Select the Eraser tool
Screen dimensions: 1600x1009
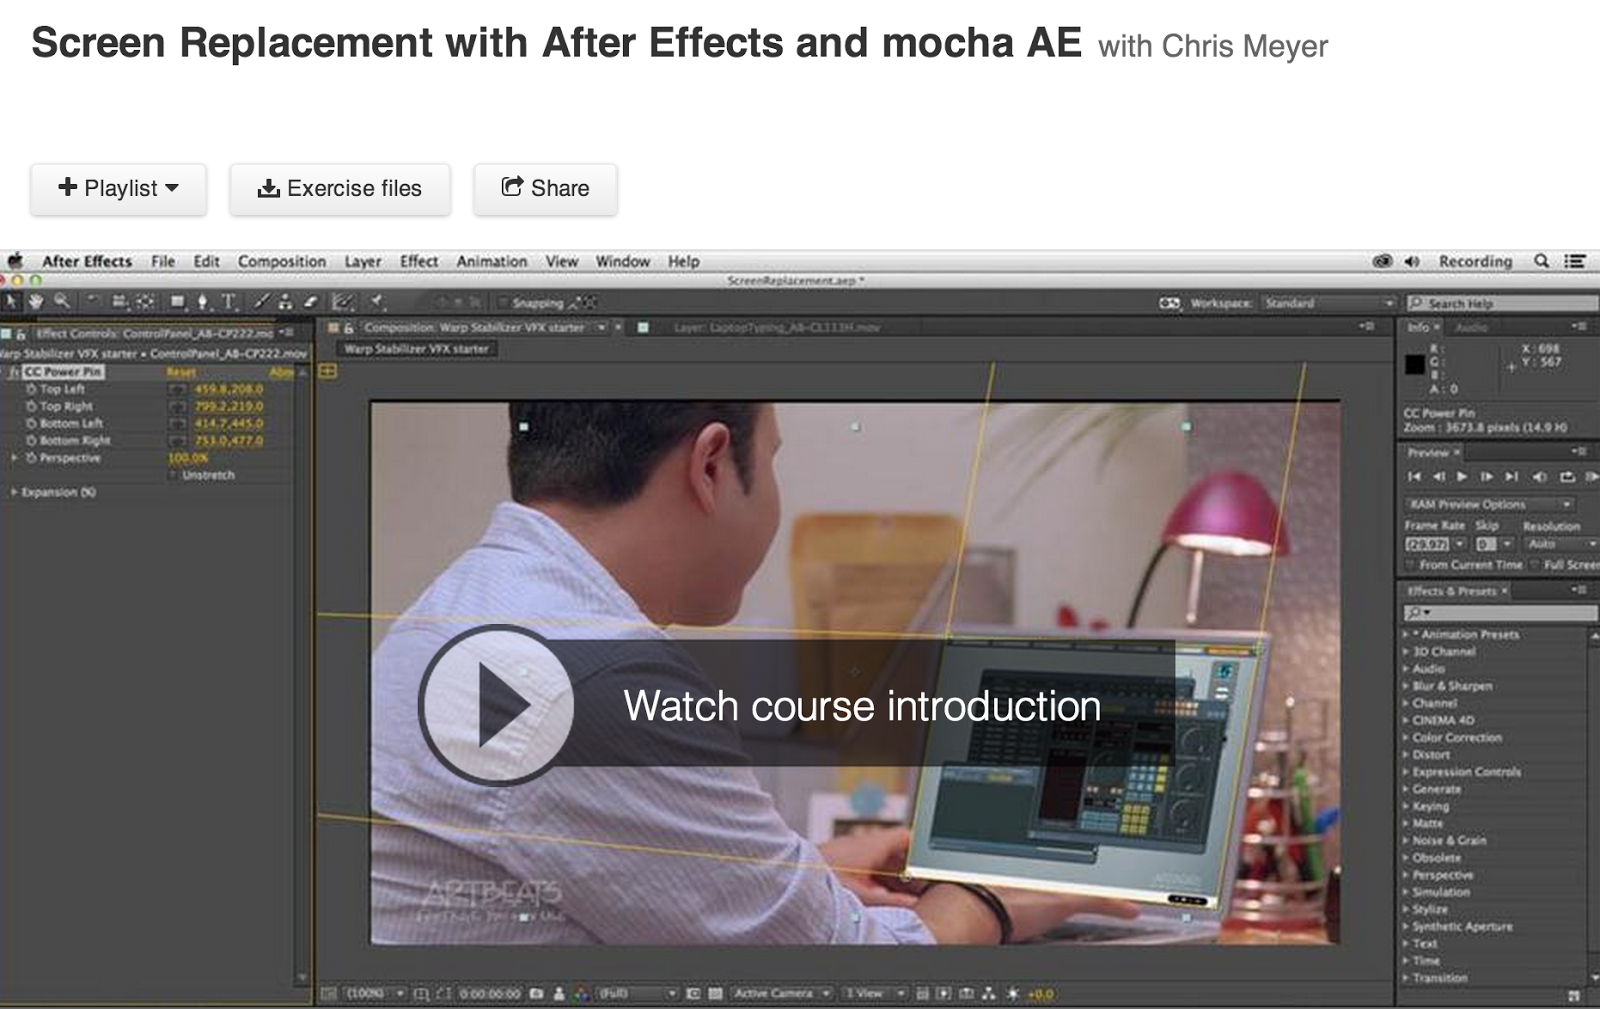click(x=310, y=301)
